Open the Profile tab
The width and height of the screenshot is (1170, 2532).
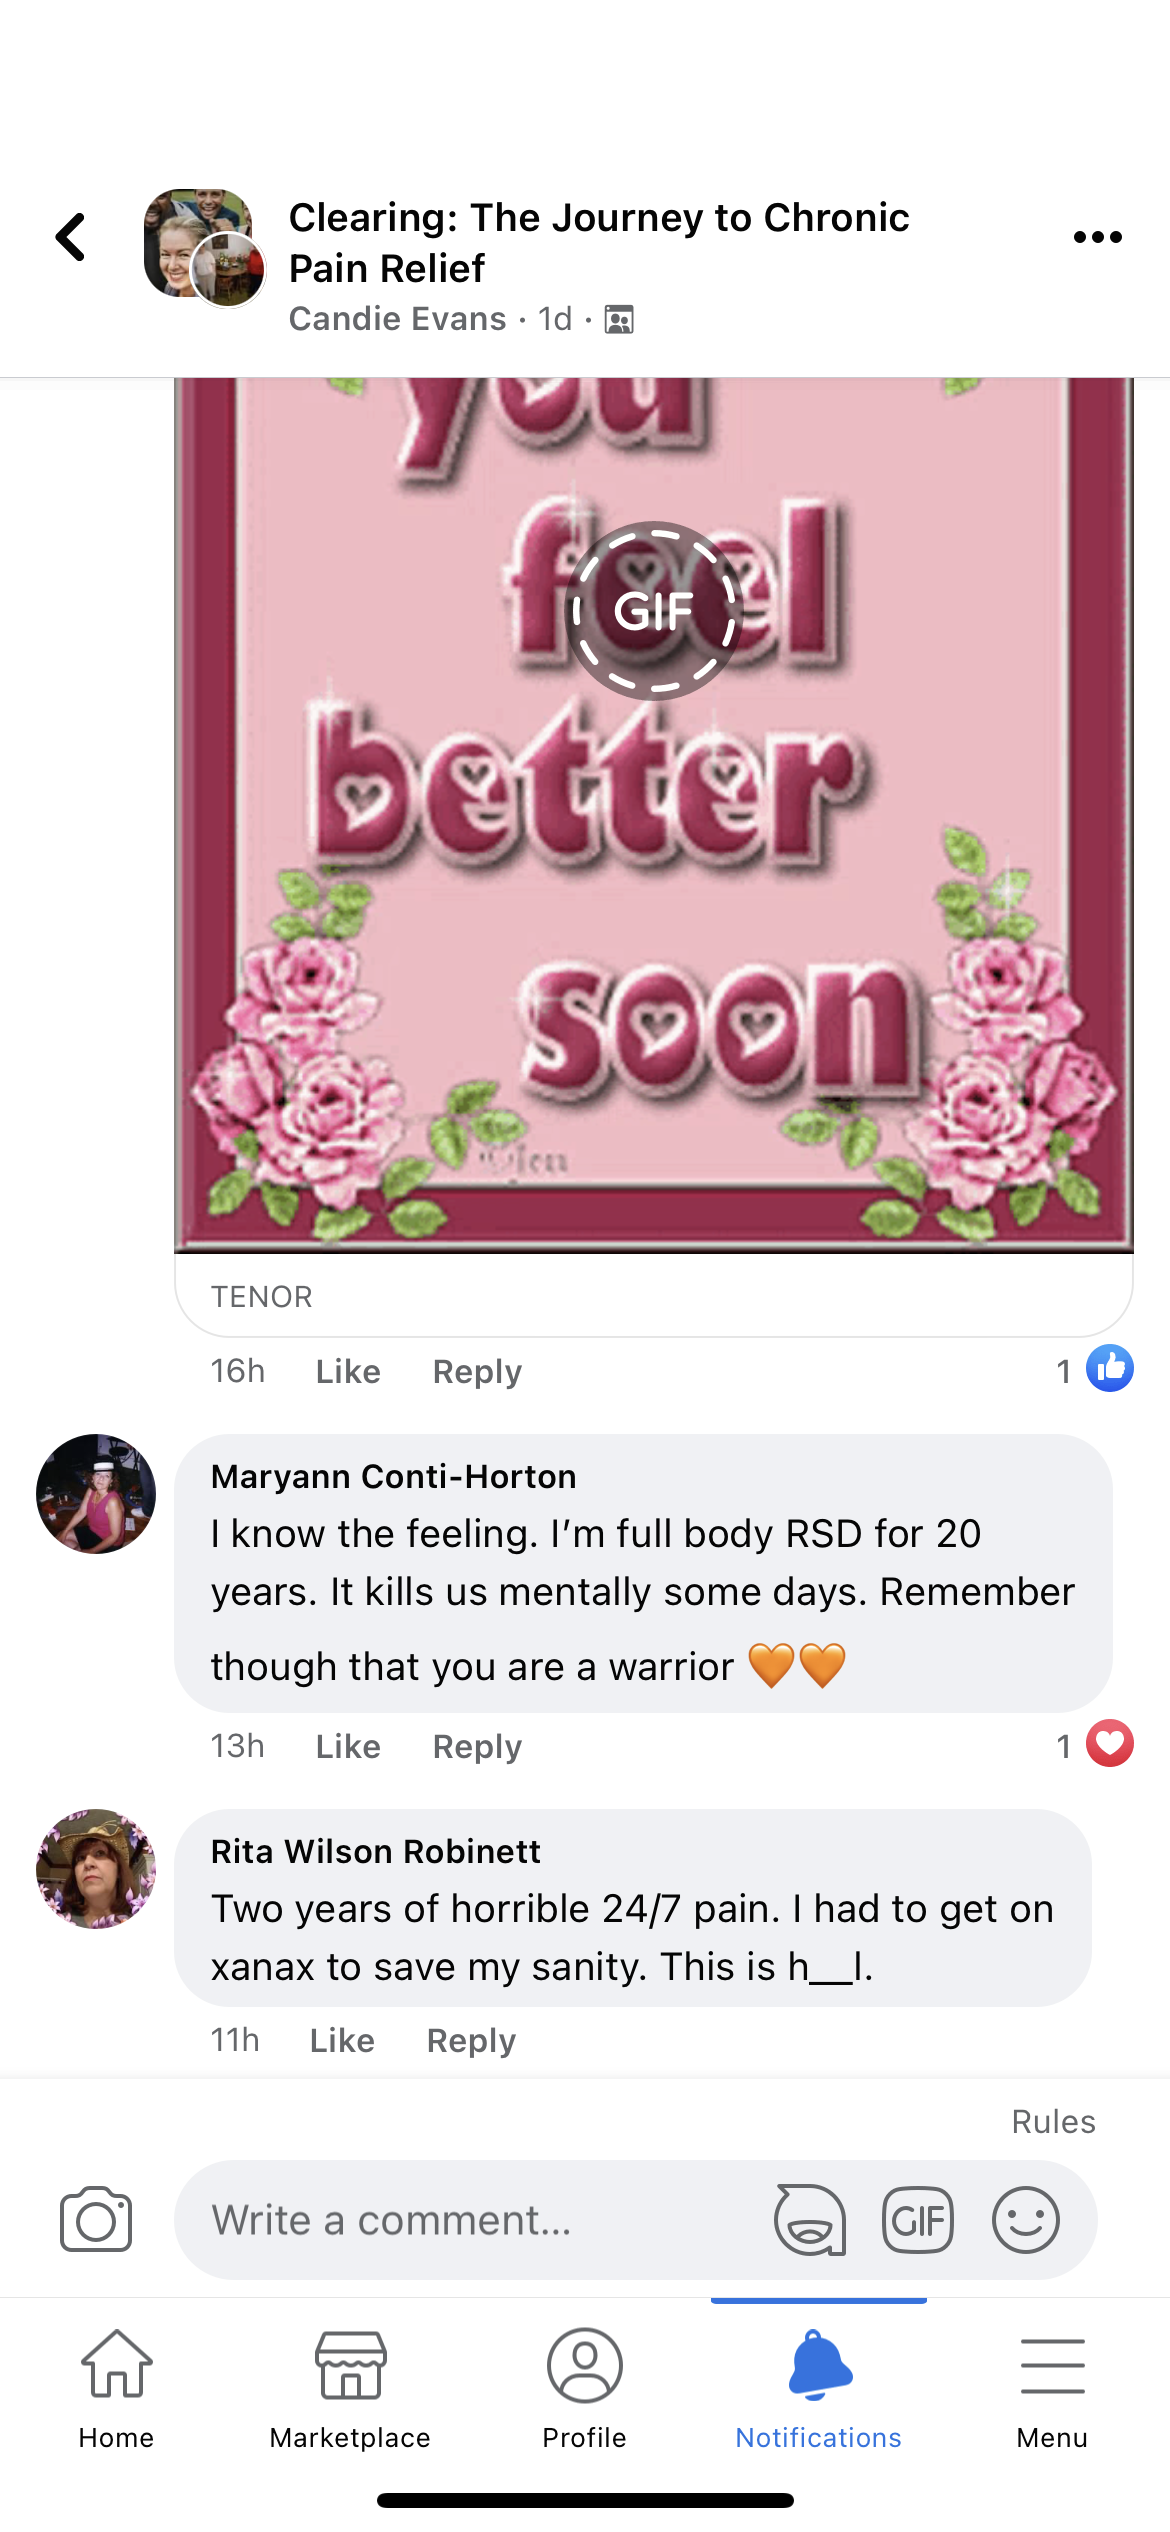click(585, 2388)
